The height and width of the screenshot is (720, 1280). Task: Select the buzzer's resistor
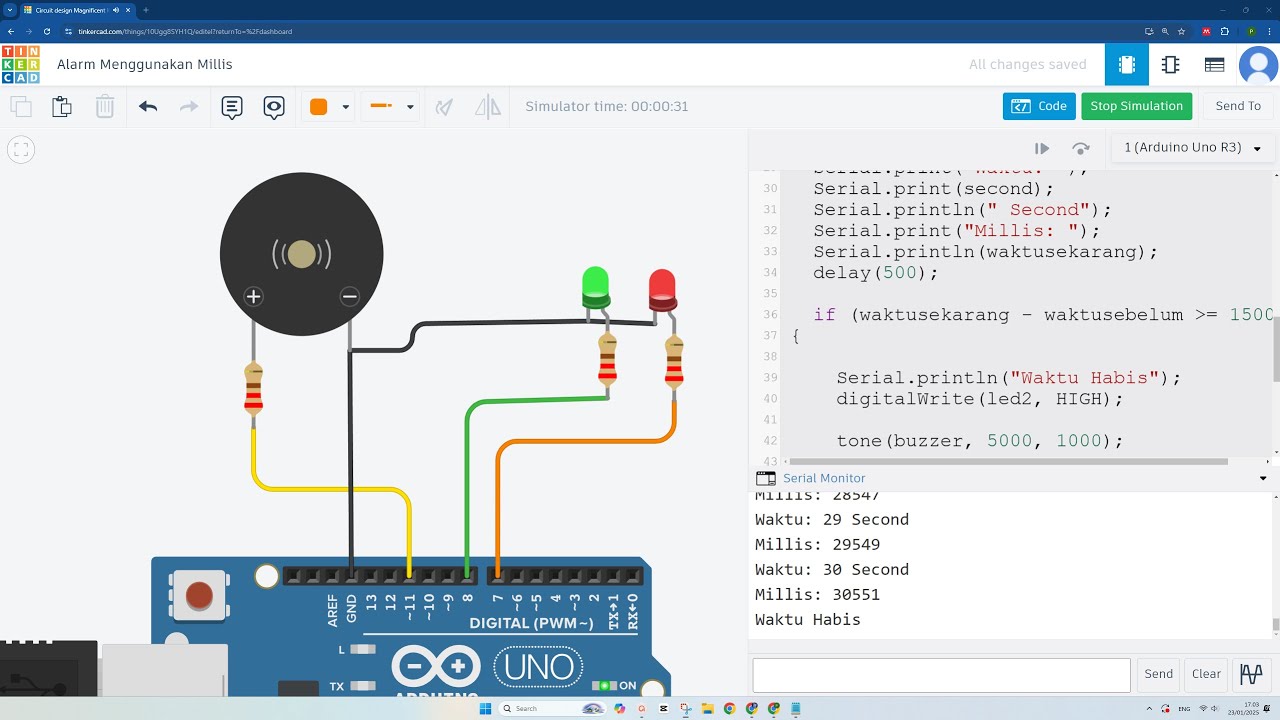click(253, 388)
